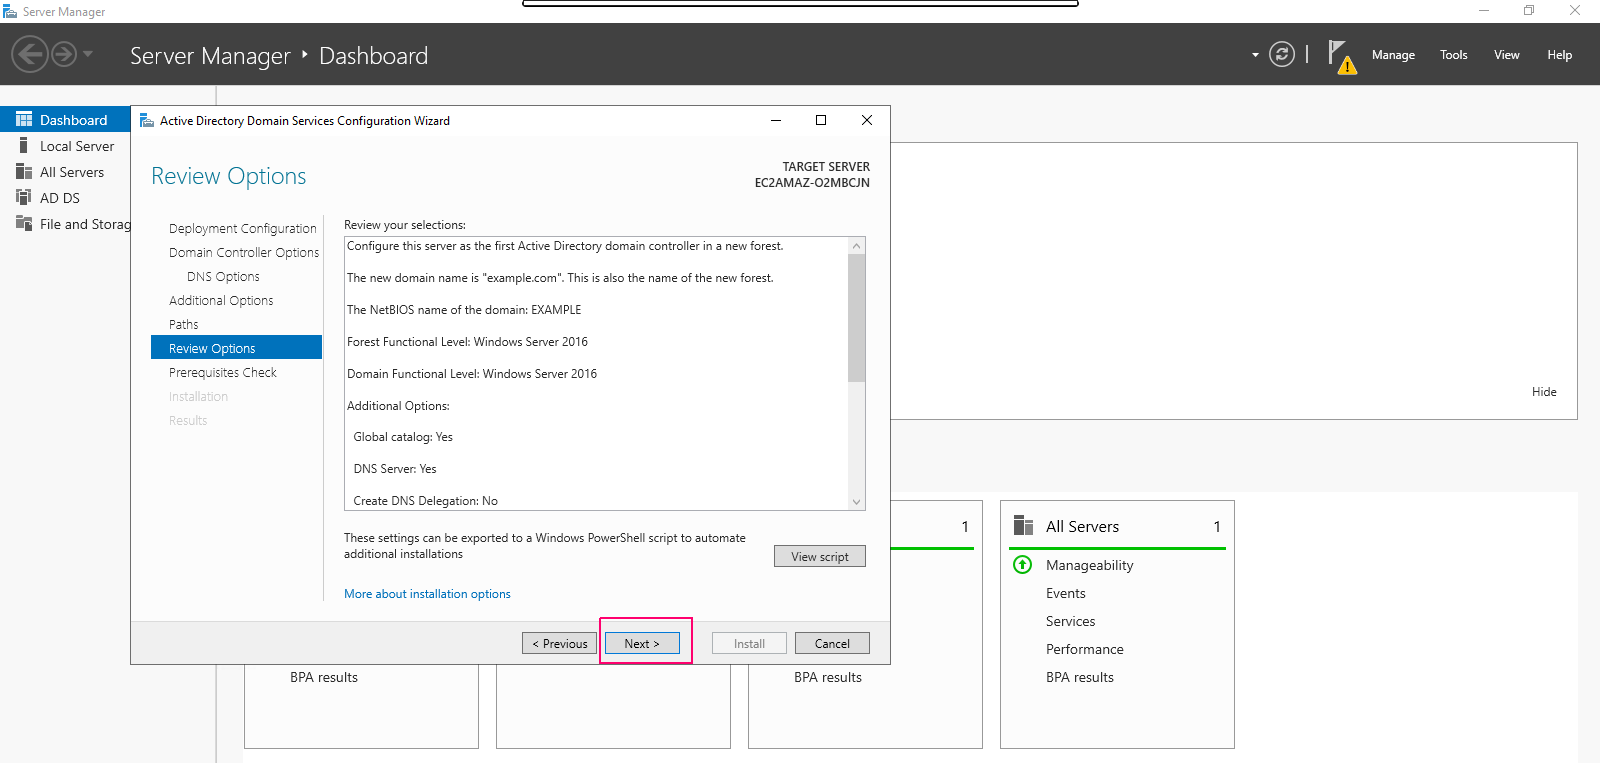Screen dimensions: 1600x763
Task: Open Performance in All Servers tile
Action: (x=1084, y=649)
